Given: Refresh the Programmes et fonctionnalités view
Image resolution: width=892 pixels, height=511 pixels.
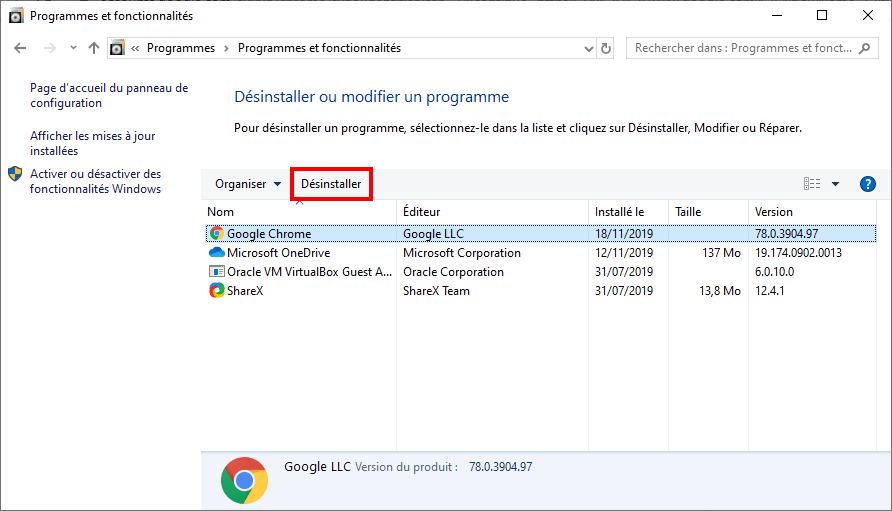Looking at the screenshot, I should click(606, 48).
